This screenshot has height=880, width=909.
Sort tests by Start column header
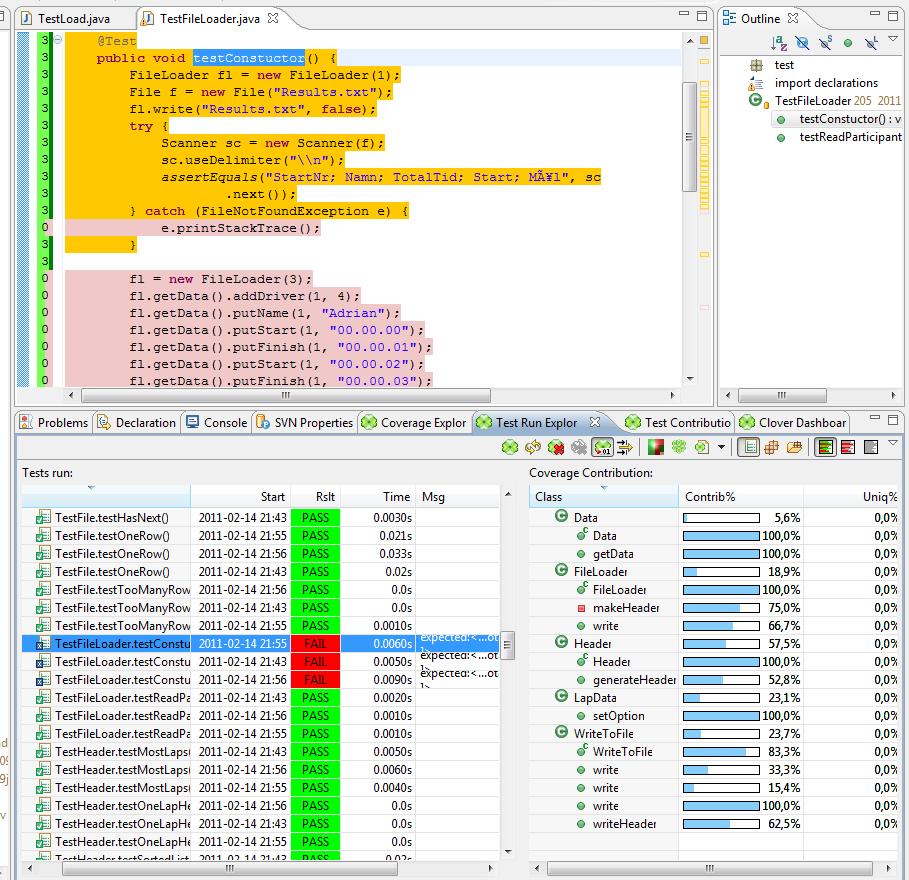tap(241, 497)
